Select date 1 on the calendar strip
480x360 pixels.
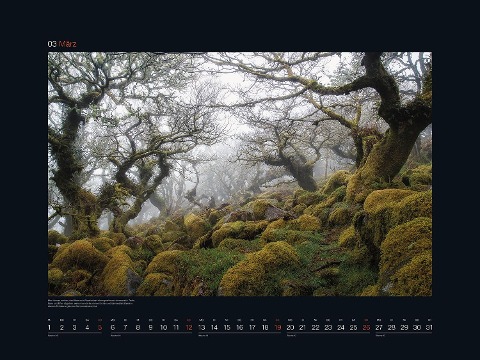pos(49,327)
